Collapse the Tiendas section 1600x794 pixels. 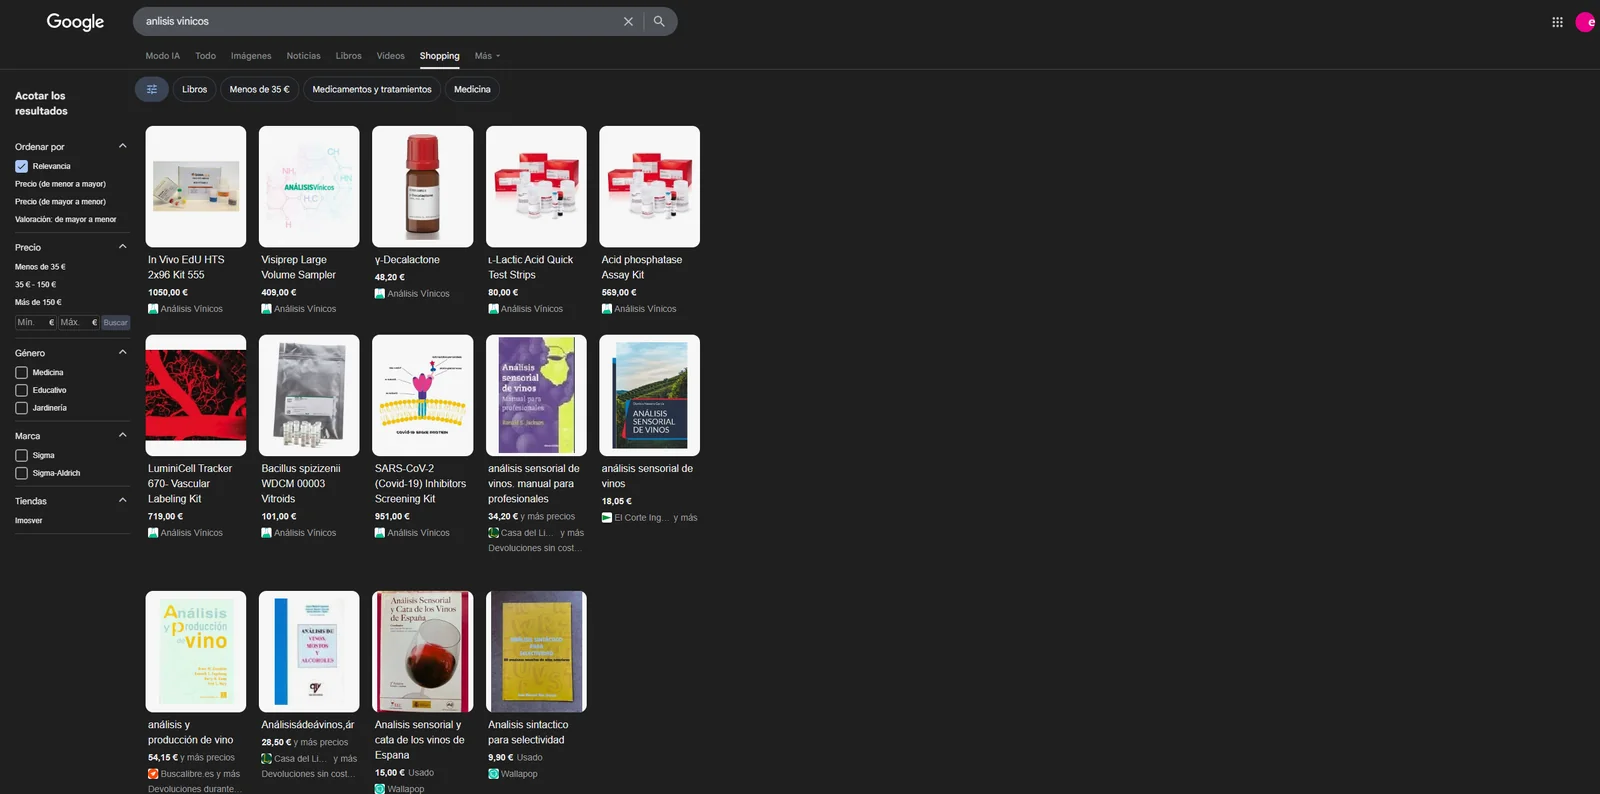tap(123, 500)
